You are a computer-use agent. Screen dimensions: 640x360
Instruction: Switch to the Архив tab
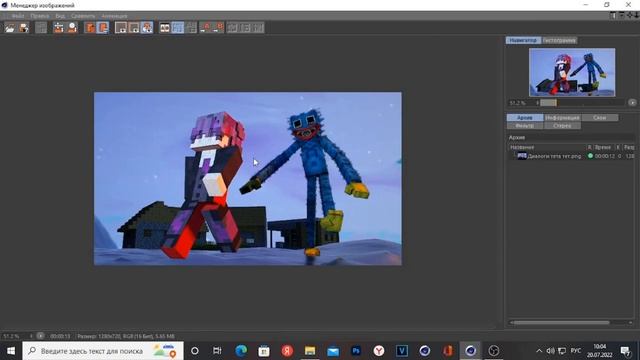click(524, 118)
